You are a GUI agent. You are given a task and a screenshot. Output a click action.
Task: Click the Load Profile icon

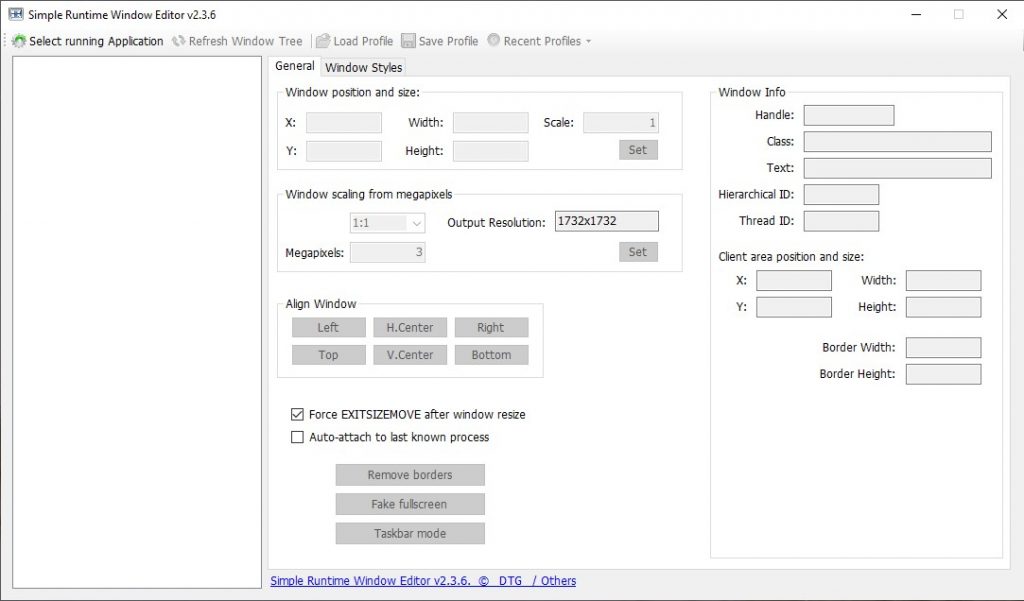click(x=323, y=41)
